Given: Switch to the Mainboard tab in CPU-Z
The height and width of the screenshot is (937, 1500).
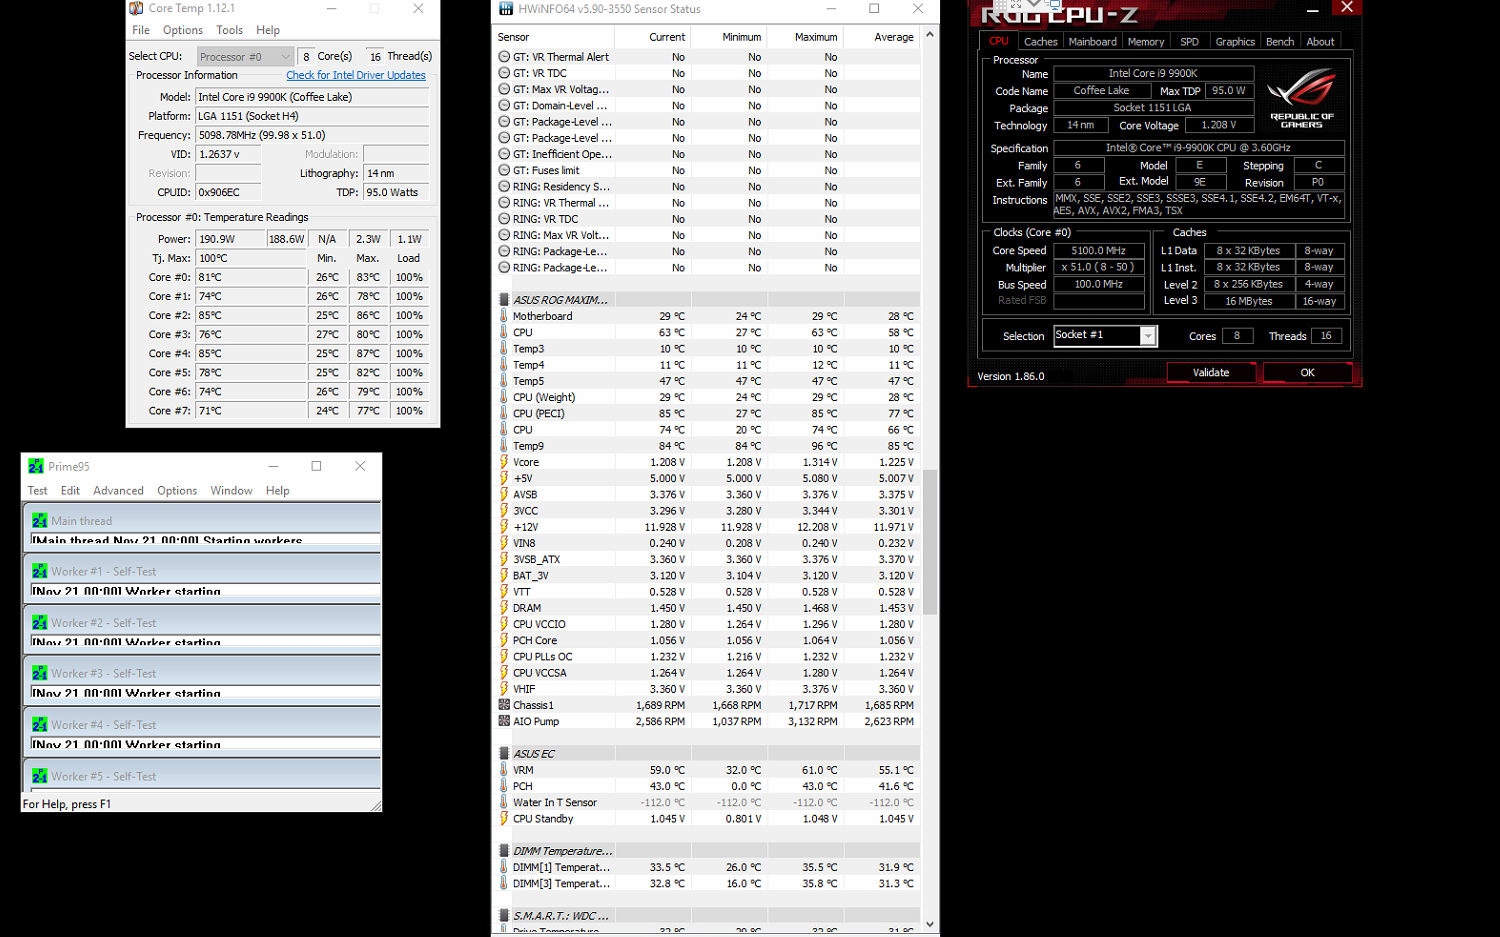Looking at the screenshot, I should (1092, 42).
